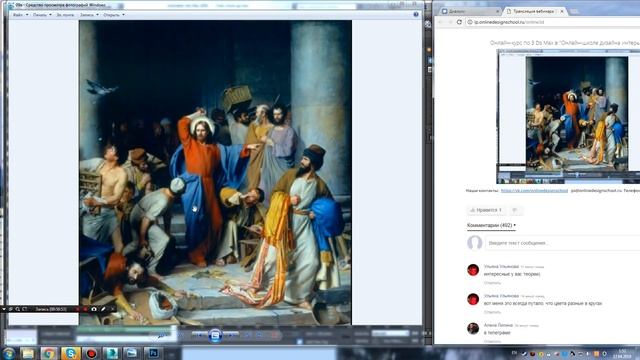Open Photo Viewer from the taskbar

[x=132, y=353]
